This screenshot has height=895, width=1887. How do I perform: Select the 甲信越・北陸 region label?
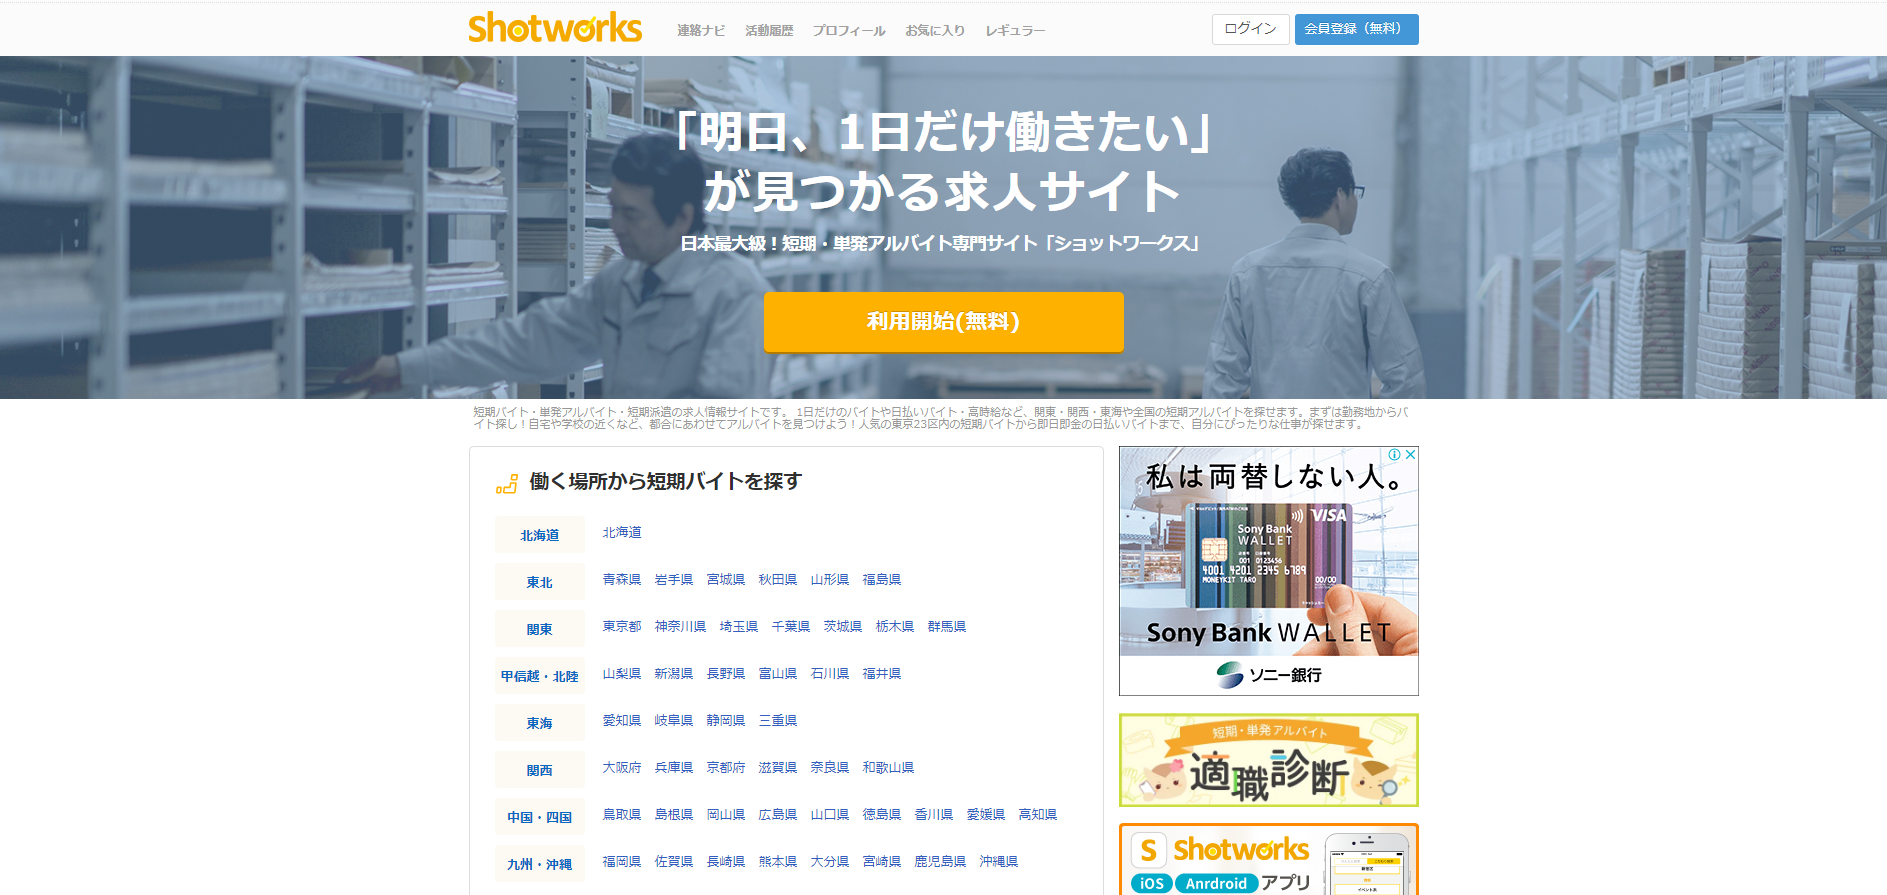click(540, 676)
